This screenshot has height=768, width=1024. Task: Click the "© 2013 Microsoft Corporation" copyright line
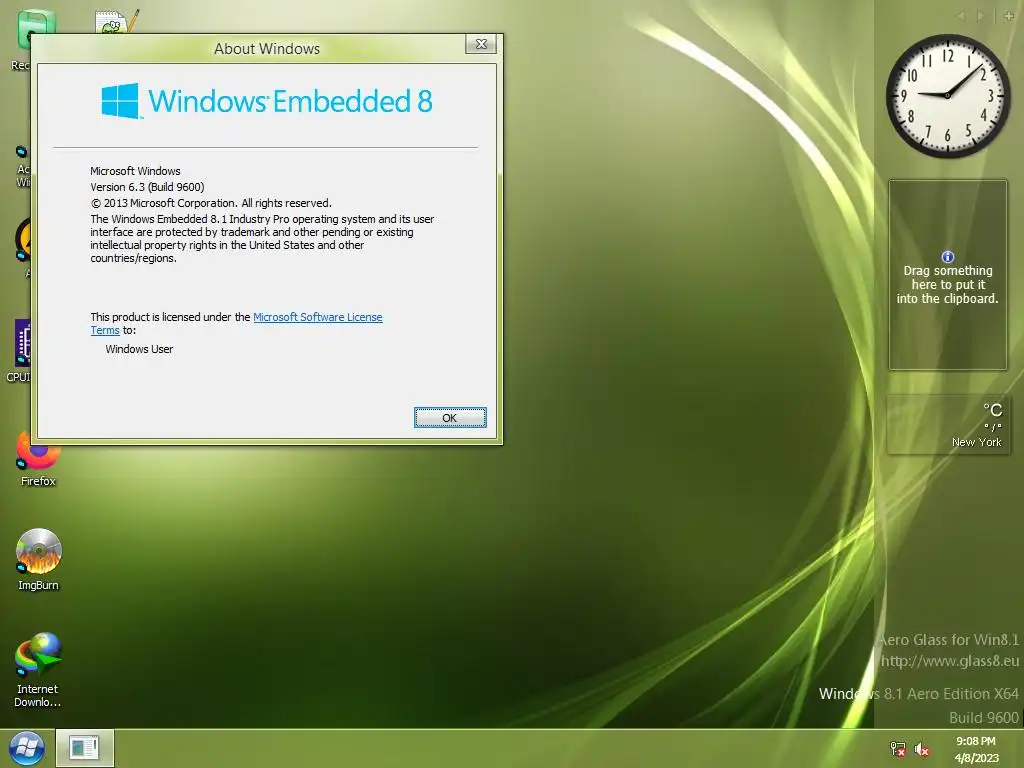211,203
